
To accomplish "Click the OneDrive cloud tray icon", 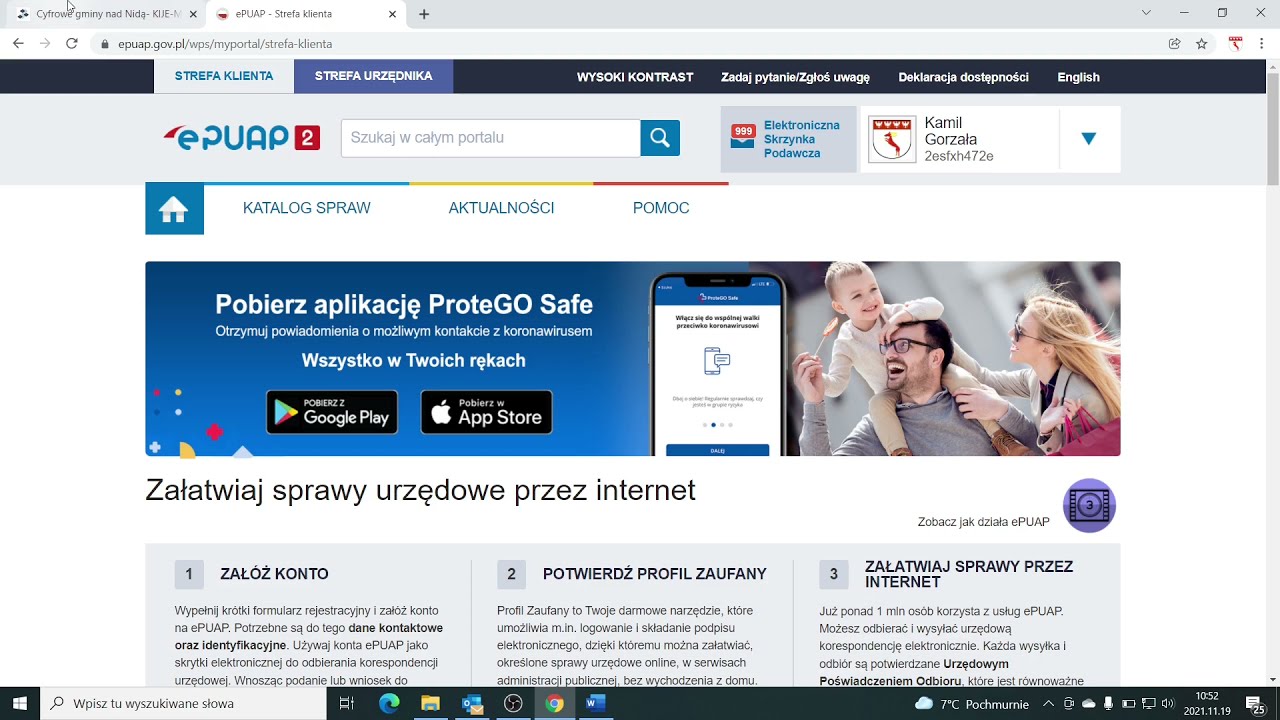I will tap(1089, 704).
